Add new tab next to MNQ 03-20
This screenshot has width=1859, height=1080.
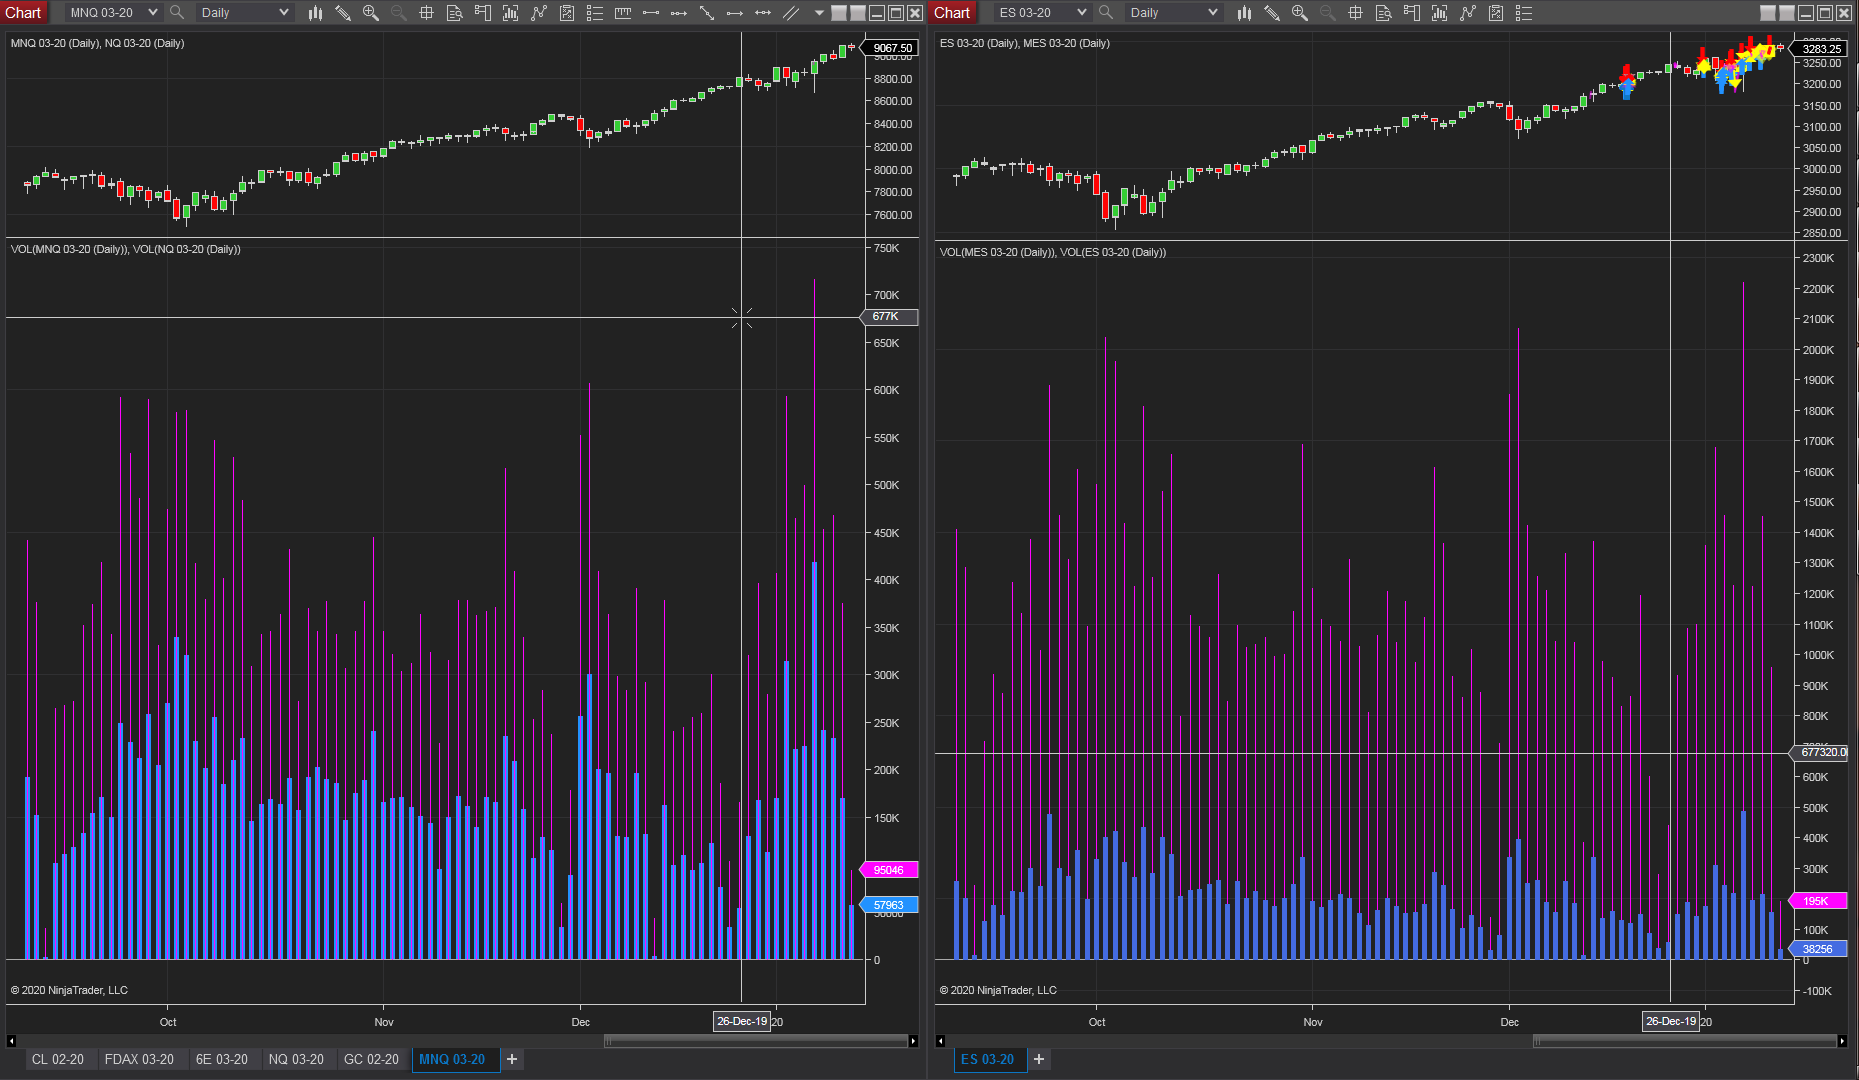coord(512,1059)
